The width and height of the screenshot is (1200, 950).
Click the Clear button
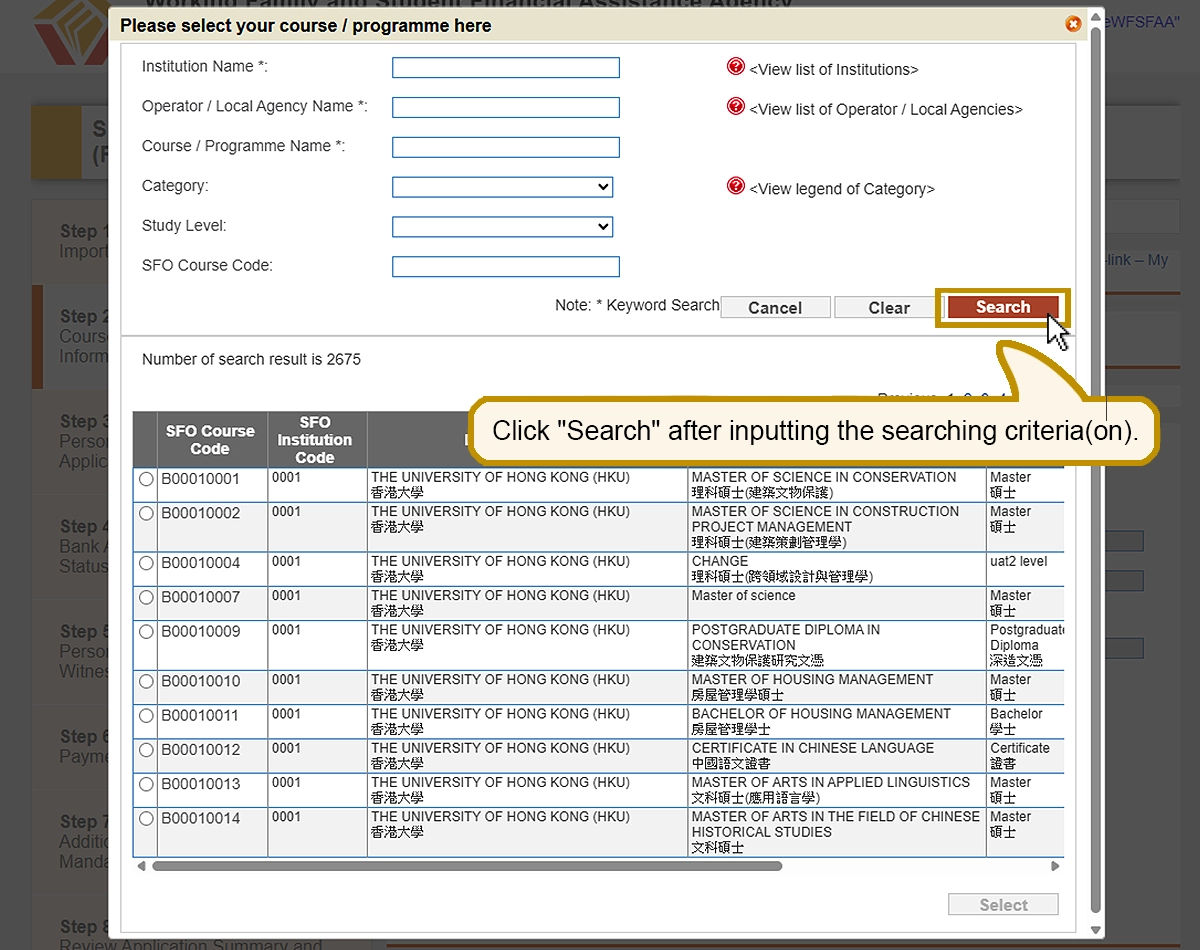point(888,308)
